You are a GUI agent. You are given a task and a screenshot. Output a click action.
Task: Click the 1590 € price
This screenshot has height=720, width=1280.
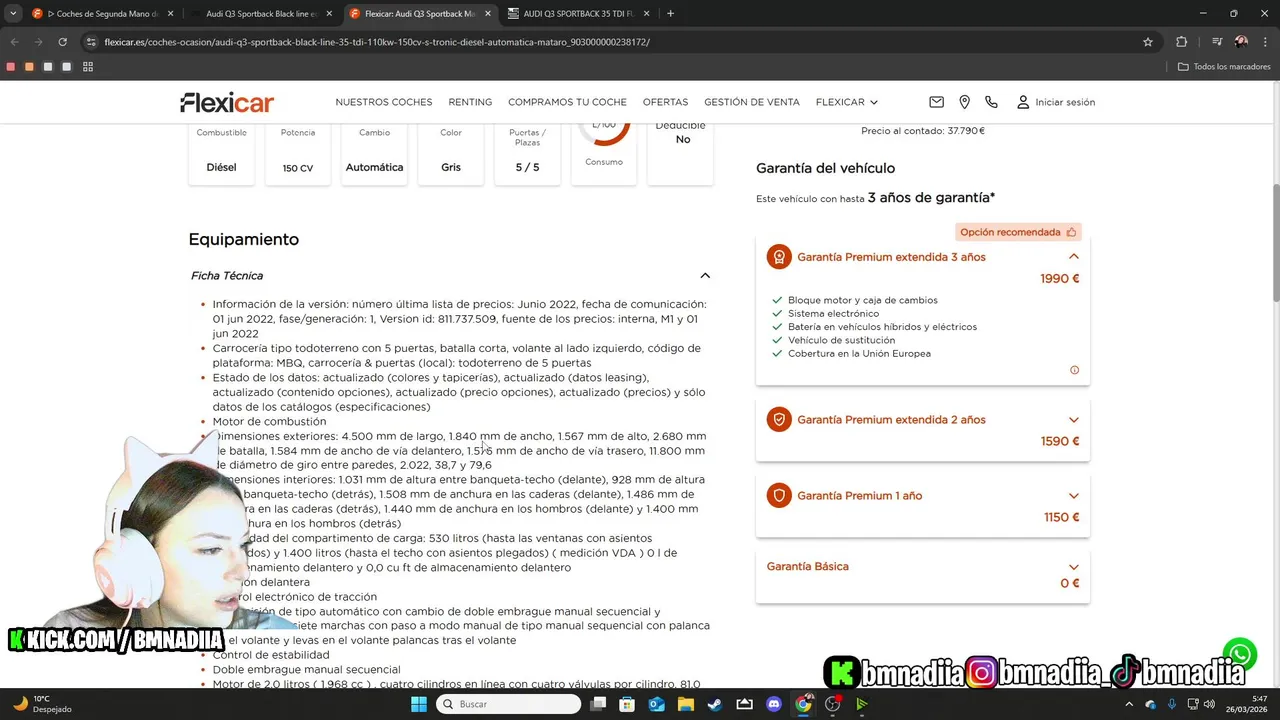1060,442
